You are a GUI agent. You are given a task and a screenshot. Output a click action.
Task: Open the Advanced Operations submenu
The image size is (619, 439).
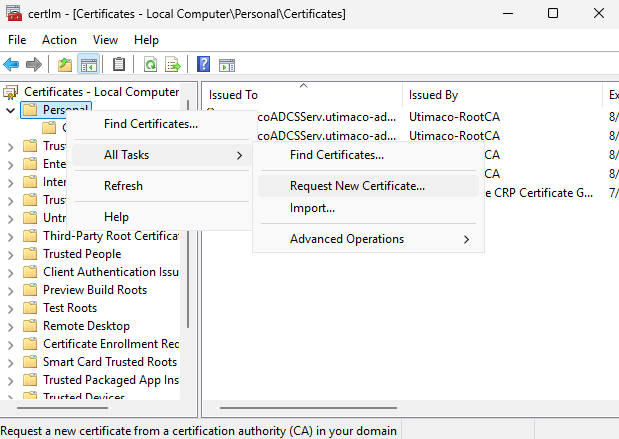347,239
